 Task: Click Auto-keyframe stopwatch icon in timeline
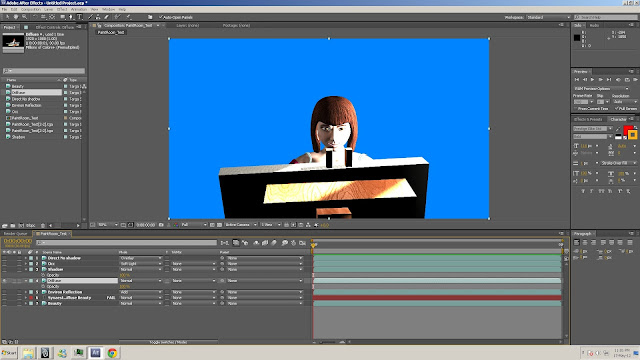click(293, 243)
